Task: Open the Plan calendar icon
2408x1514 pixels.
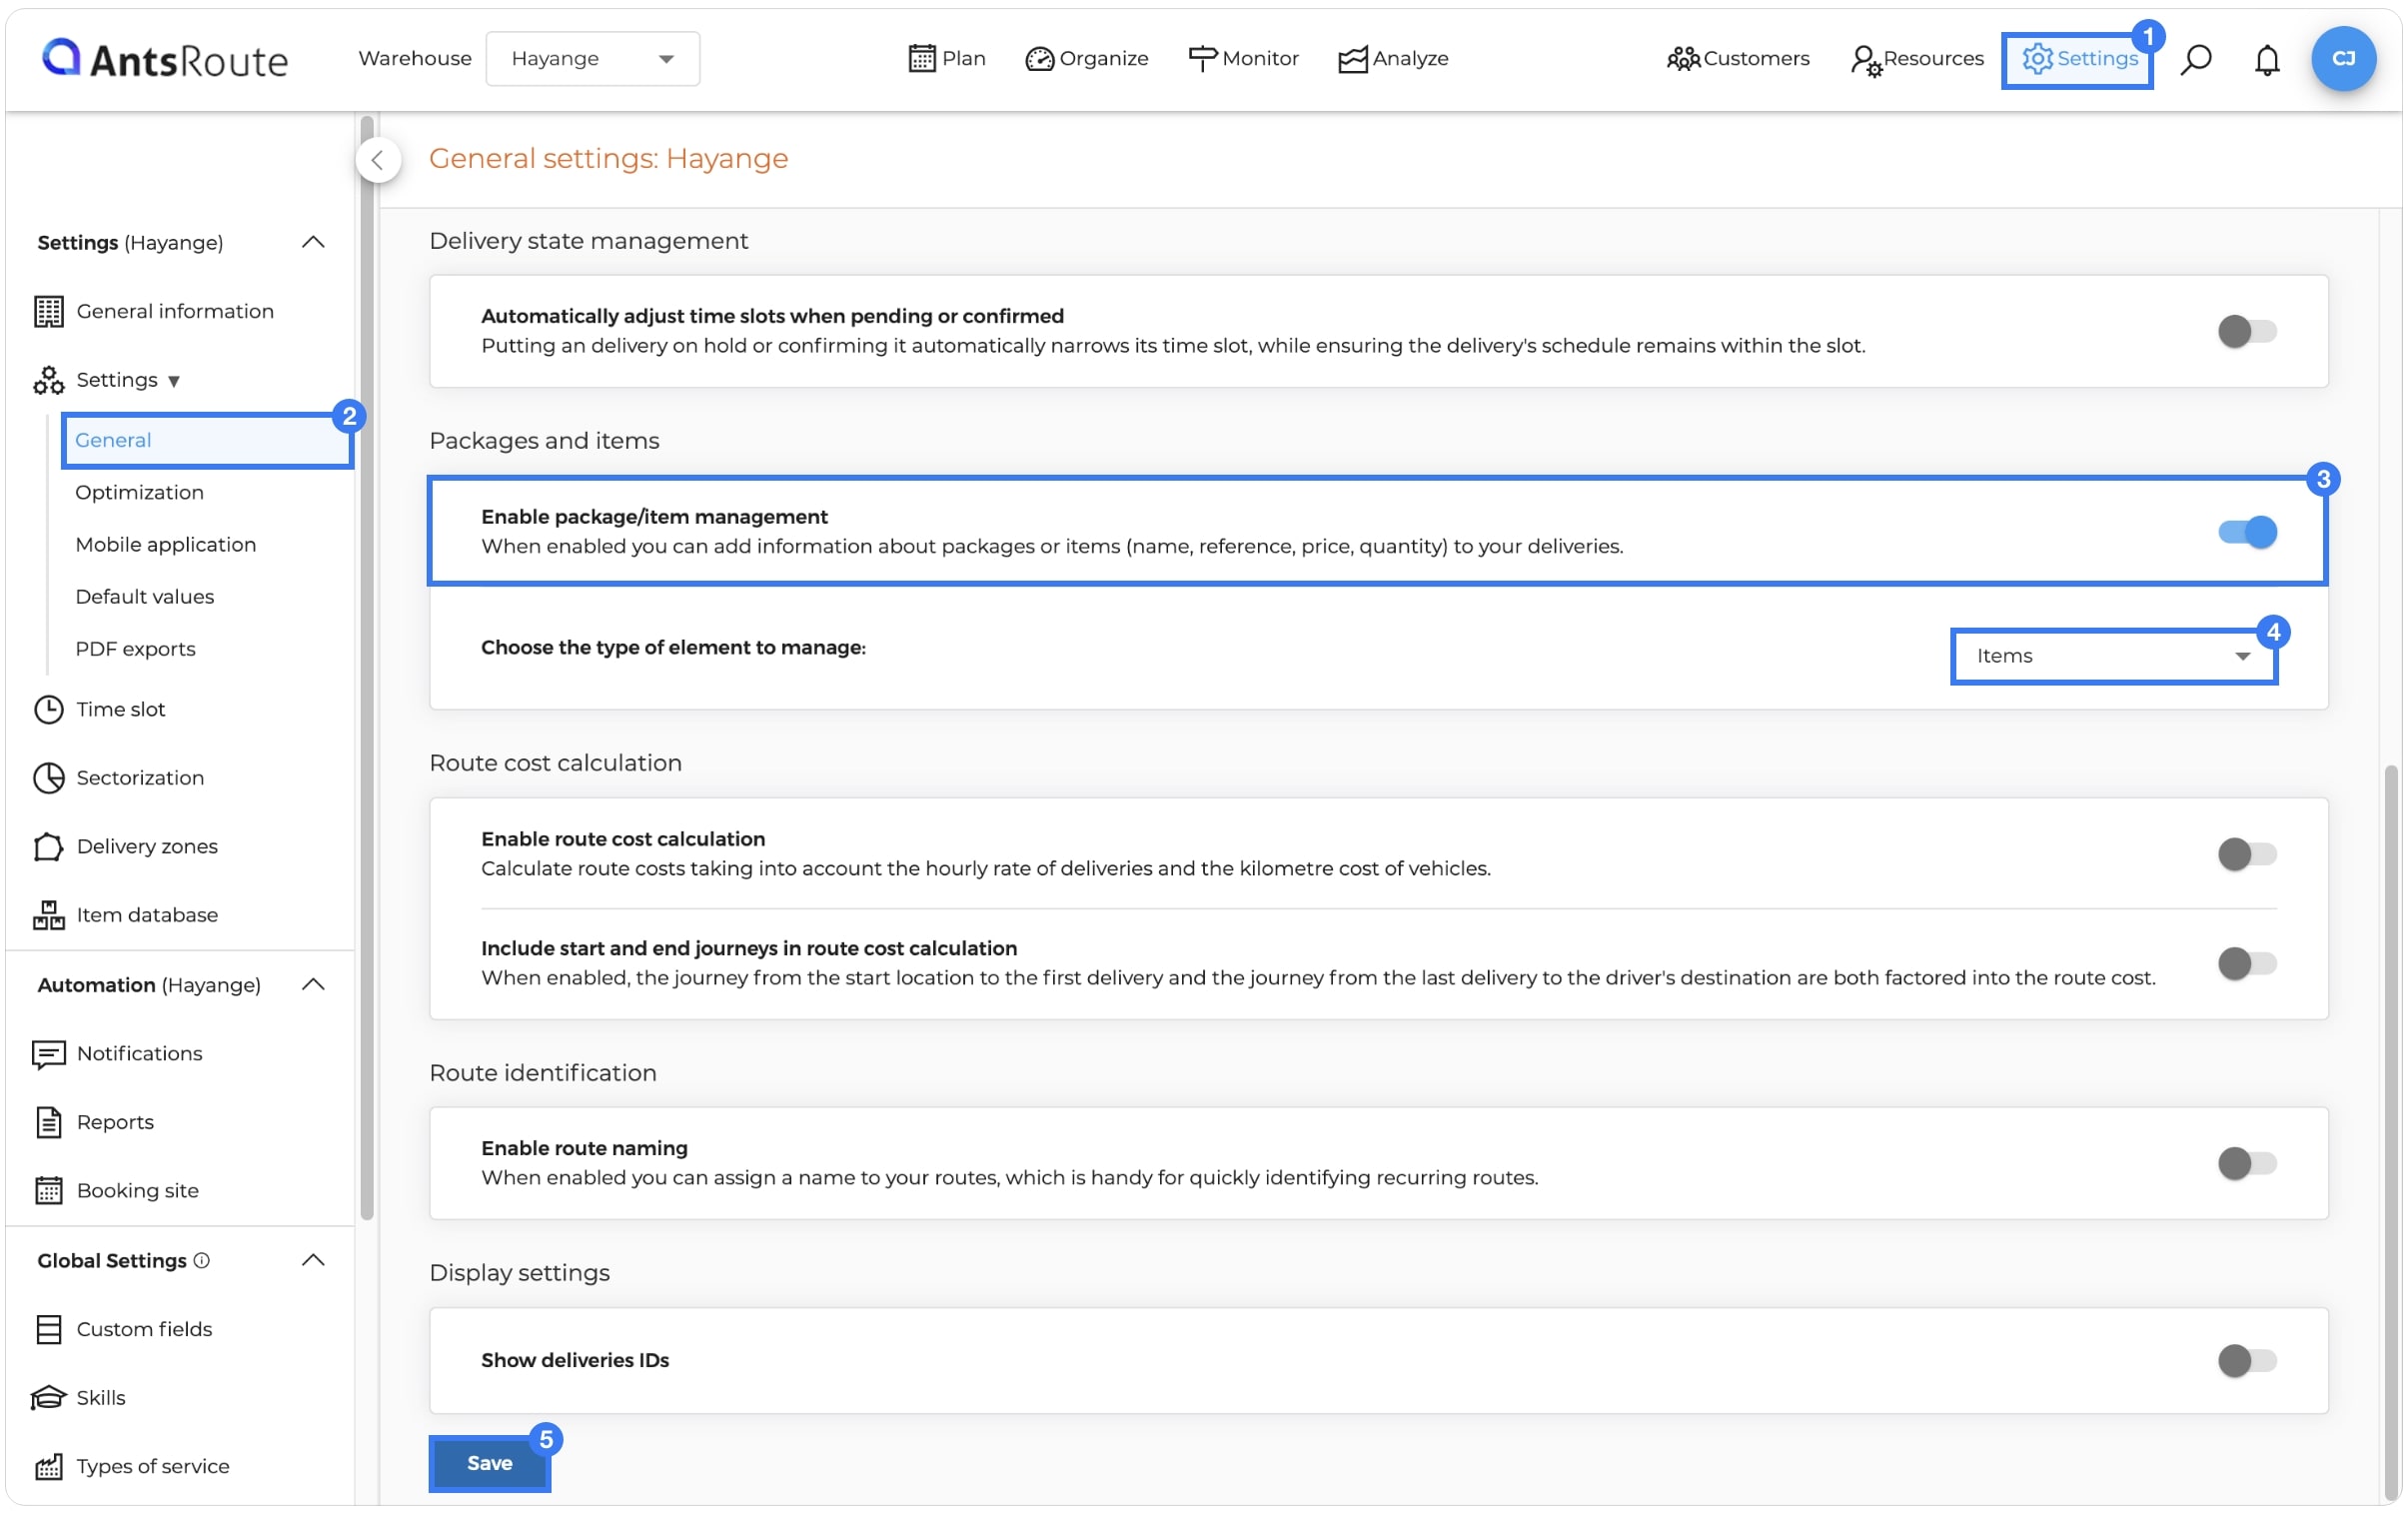Action: pyautogui.click(x=921, y=58)
